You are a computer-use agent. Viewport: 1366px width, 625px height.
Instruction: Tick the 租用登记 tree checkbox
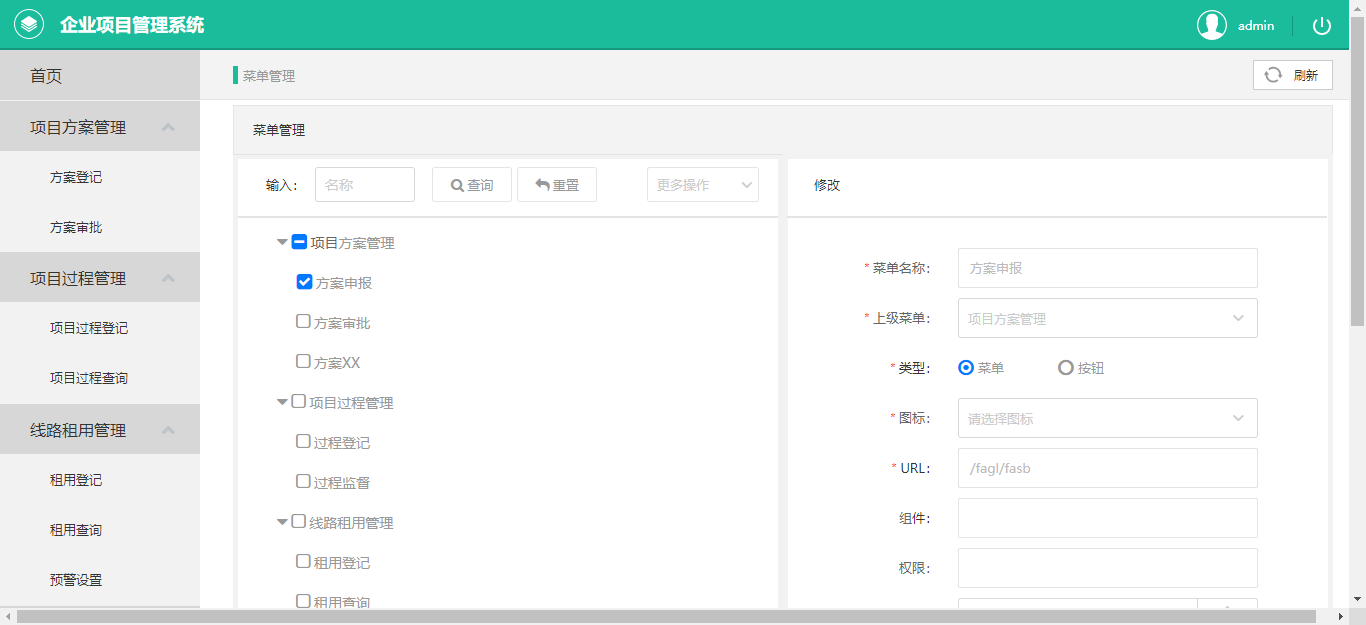pos(303,562)
